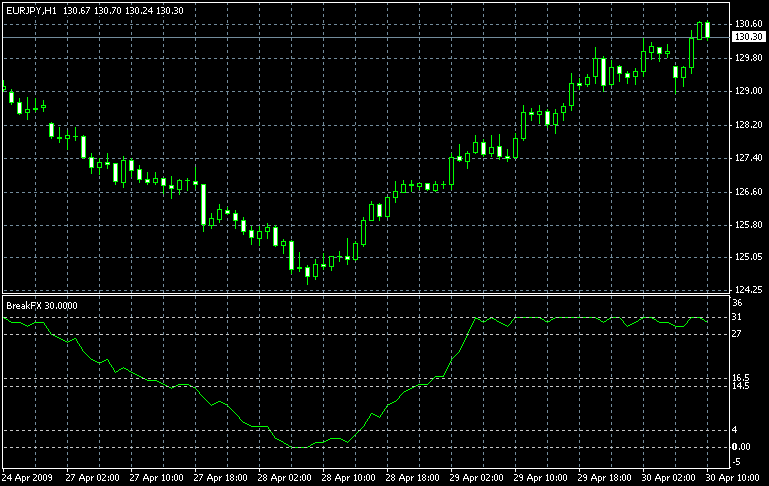Click the 27 Apr 18:00 time label

click(x=221, y=478)
